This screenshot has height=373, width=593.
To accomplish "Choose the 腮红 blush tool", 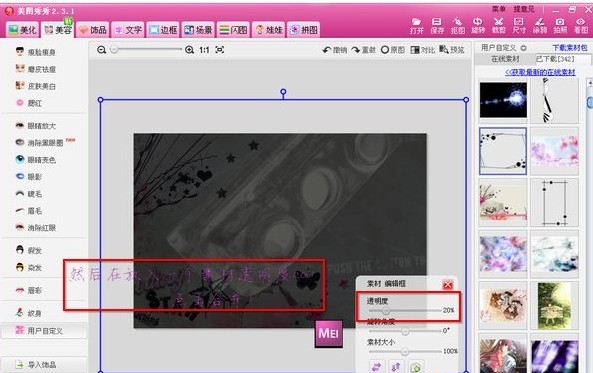I will point(29,103).
